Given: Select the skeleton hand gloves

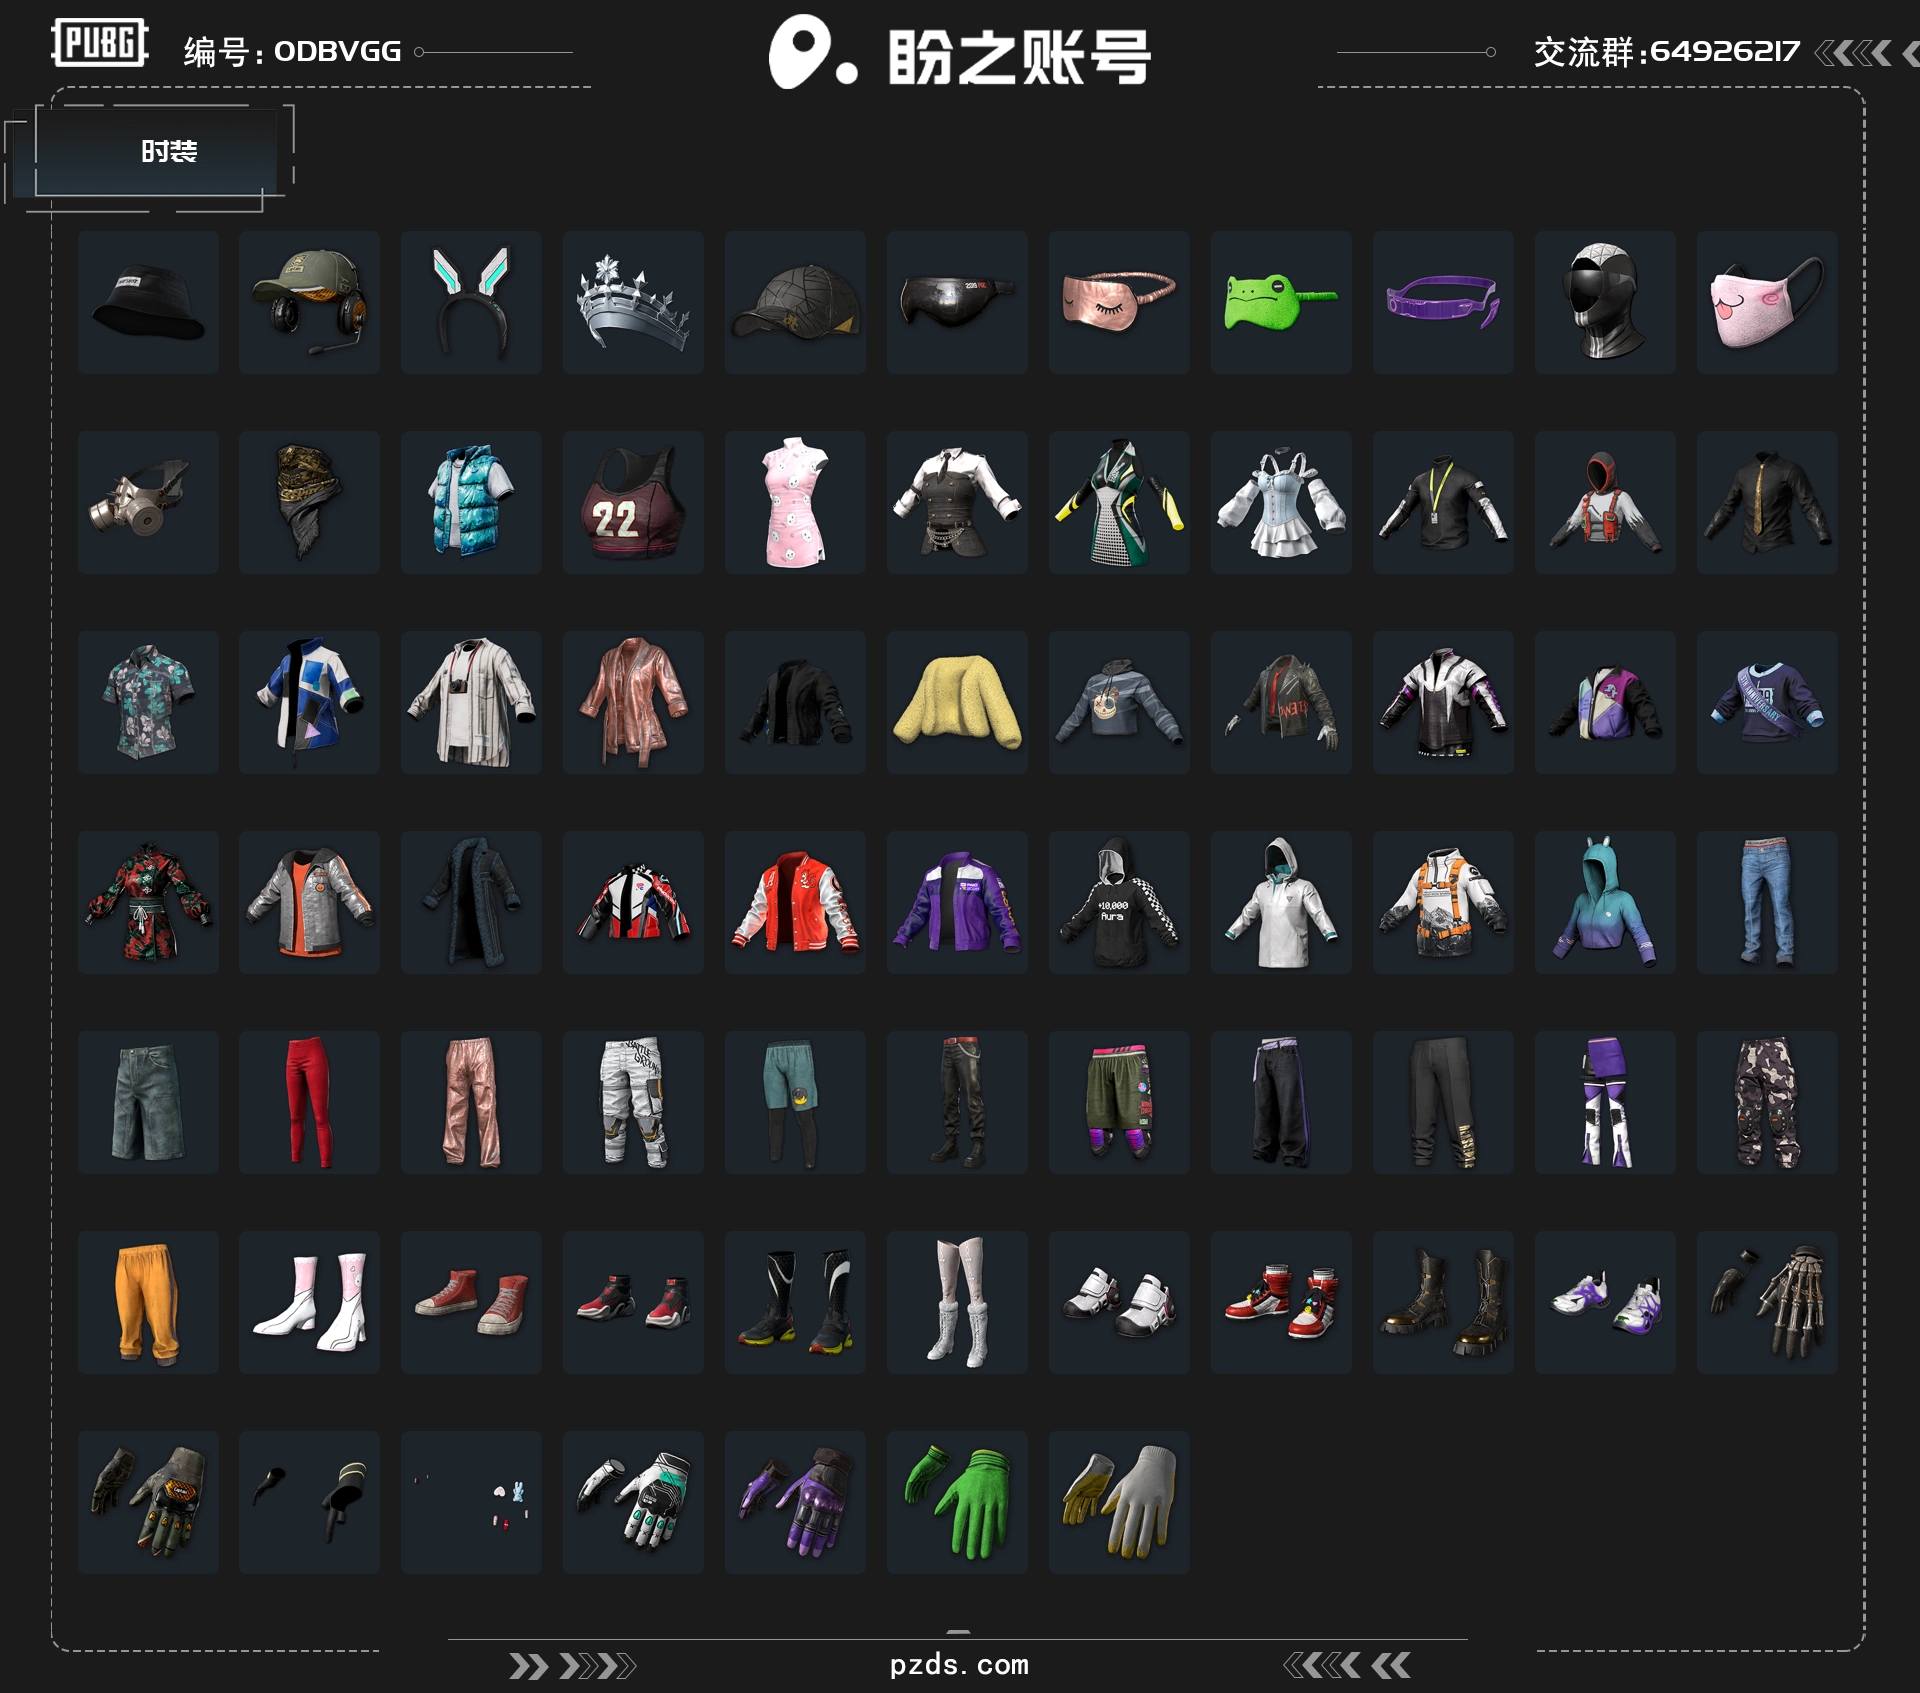Looking at the screenshot, I should (1768, 1302).
